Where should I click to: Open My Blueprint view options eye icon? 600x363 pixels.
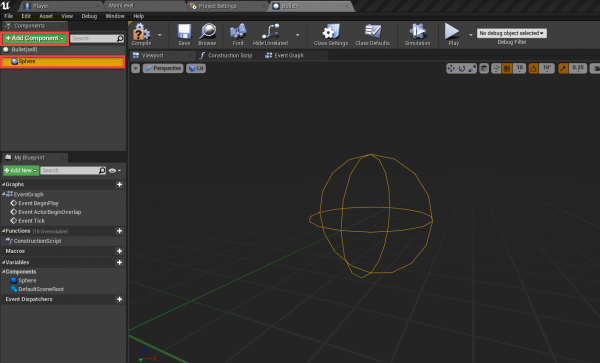pos(114,171)
